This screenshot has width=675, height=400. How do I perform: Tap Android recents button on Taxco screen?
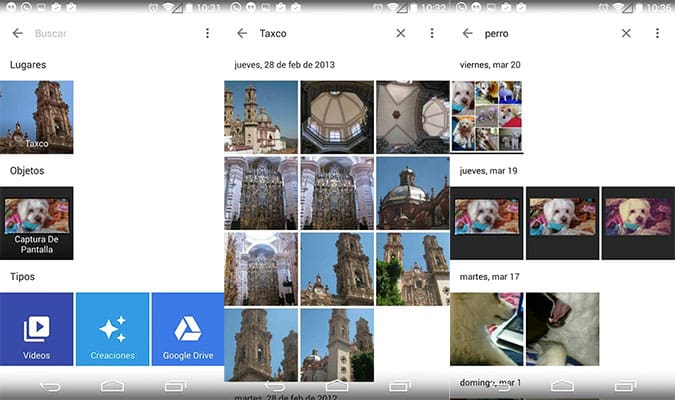click(400, 386)
